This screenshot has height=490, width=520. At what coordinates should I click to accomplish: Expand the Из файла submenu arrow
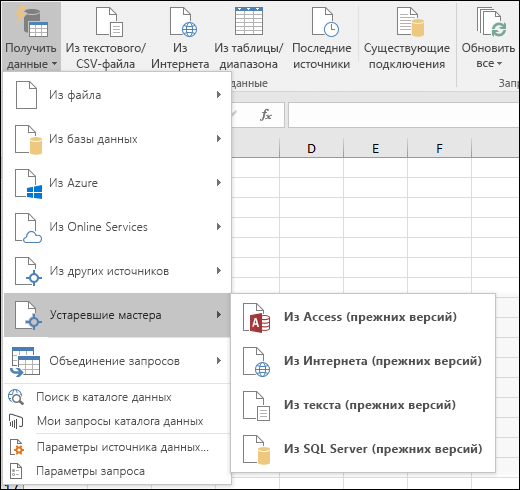(x=219, y=95)
